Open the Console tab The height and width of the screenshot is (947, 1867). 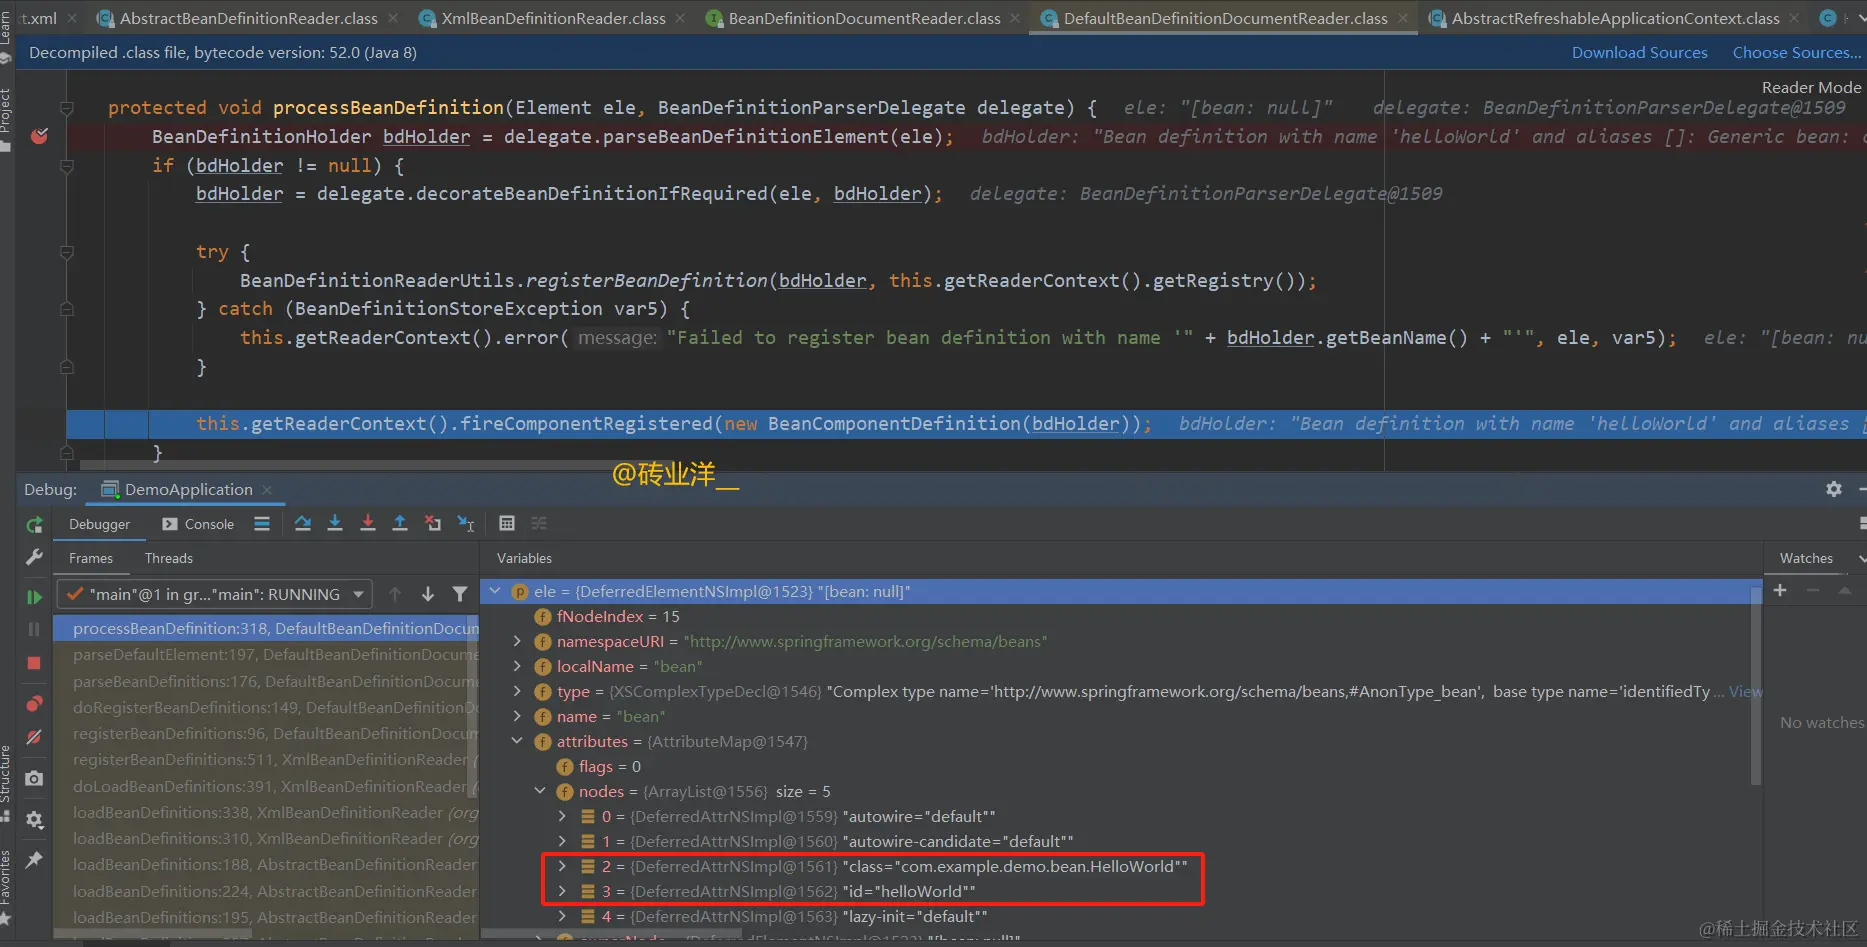[198, 524]
